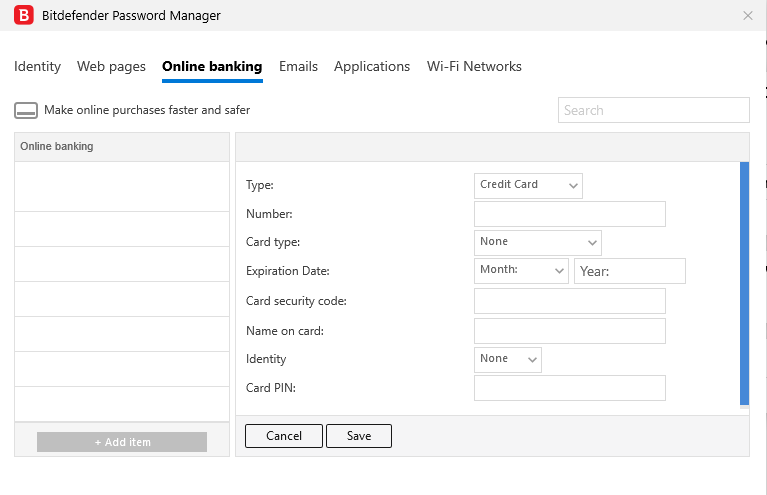Expand the expiration Month dropdown
This screenshot has width=767, height=495.
(x=521, y=270)
